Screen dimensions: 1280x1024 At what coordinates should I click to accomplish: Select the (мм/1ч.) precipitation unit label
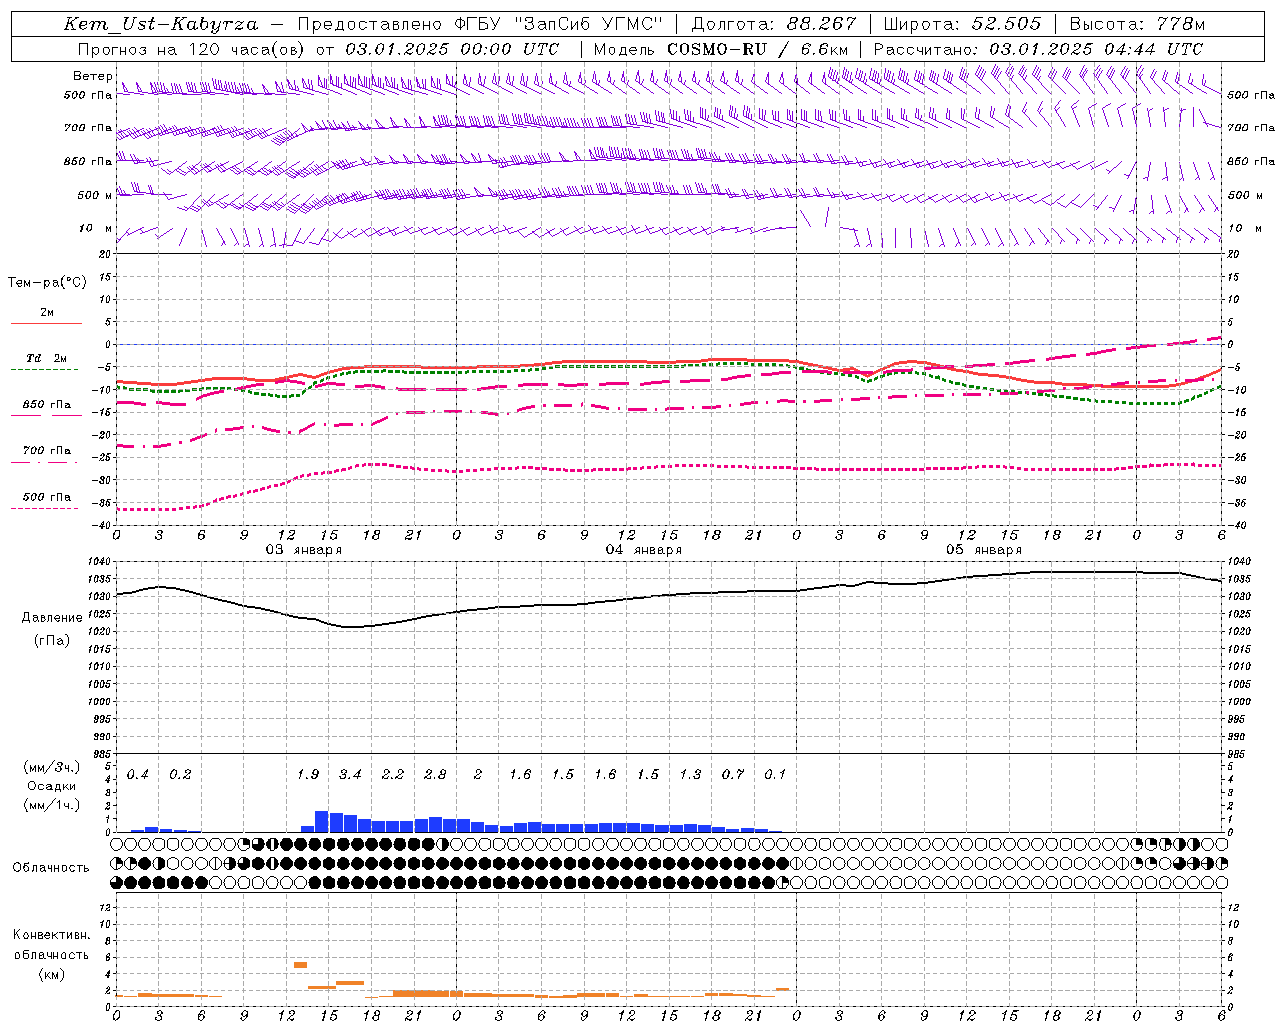52,805
